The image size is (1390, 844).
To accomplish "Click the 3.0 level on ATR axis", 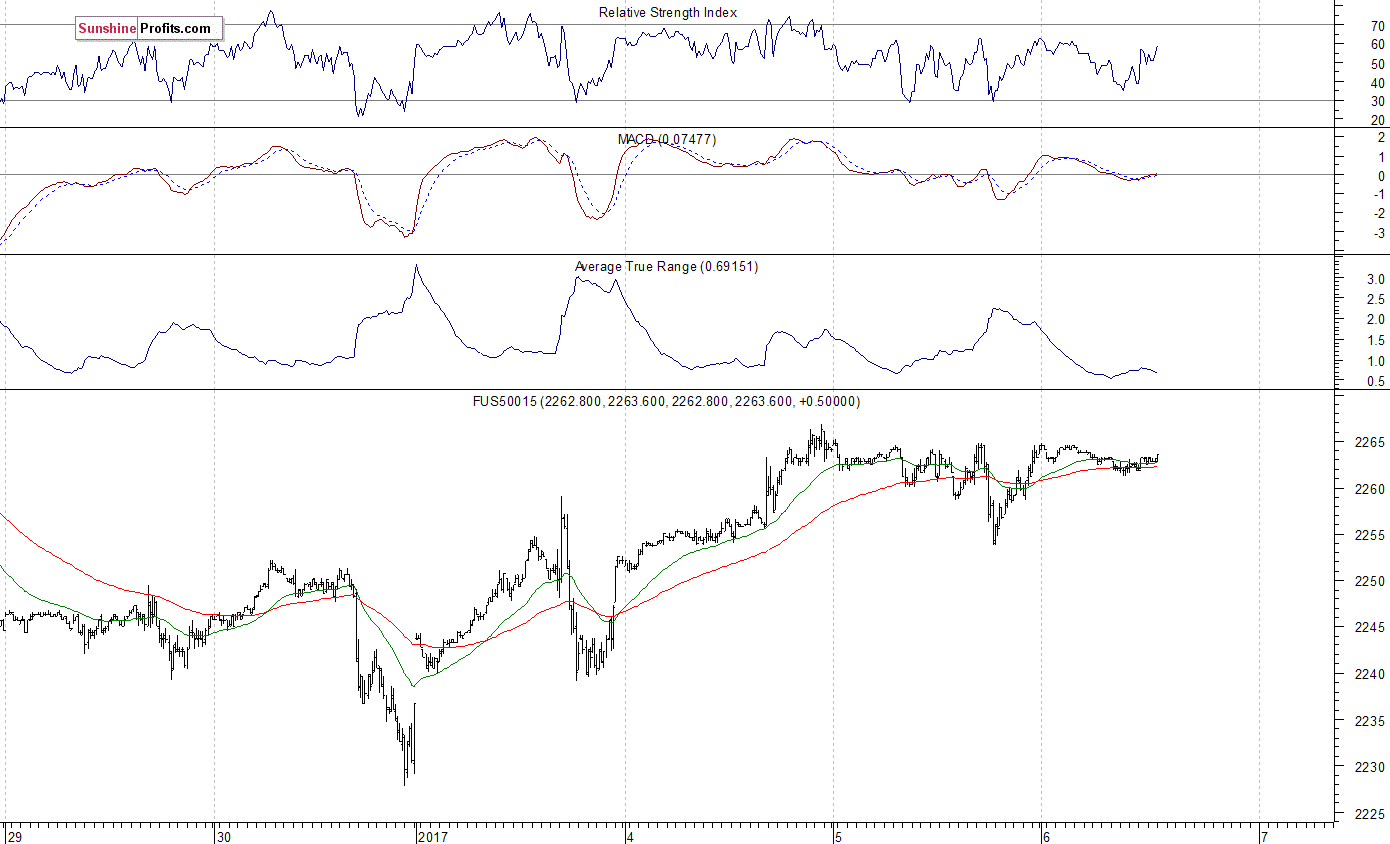I will pos(1376,279).
